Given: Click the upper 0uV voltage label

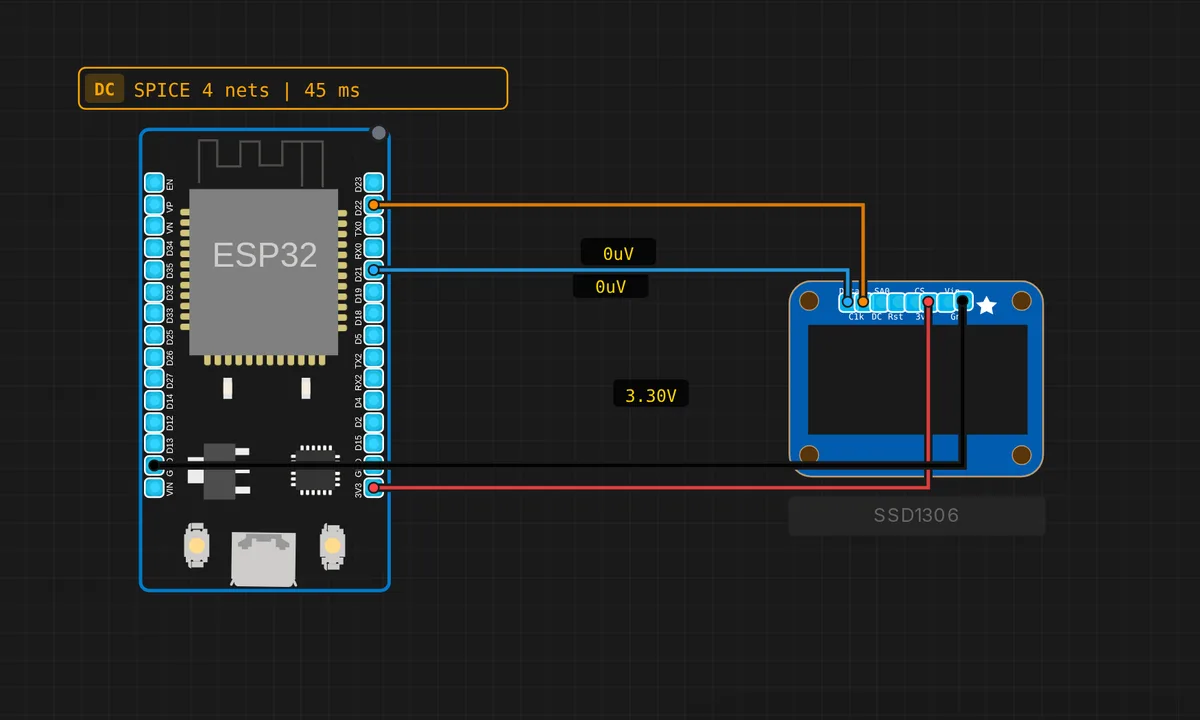Looking at the screenshot, I should pyautogui.click(x=618, y=253).
